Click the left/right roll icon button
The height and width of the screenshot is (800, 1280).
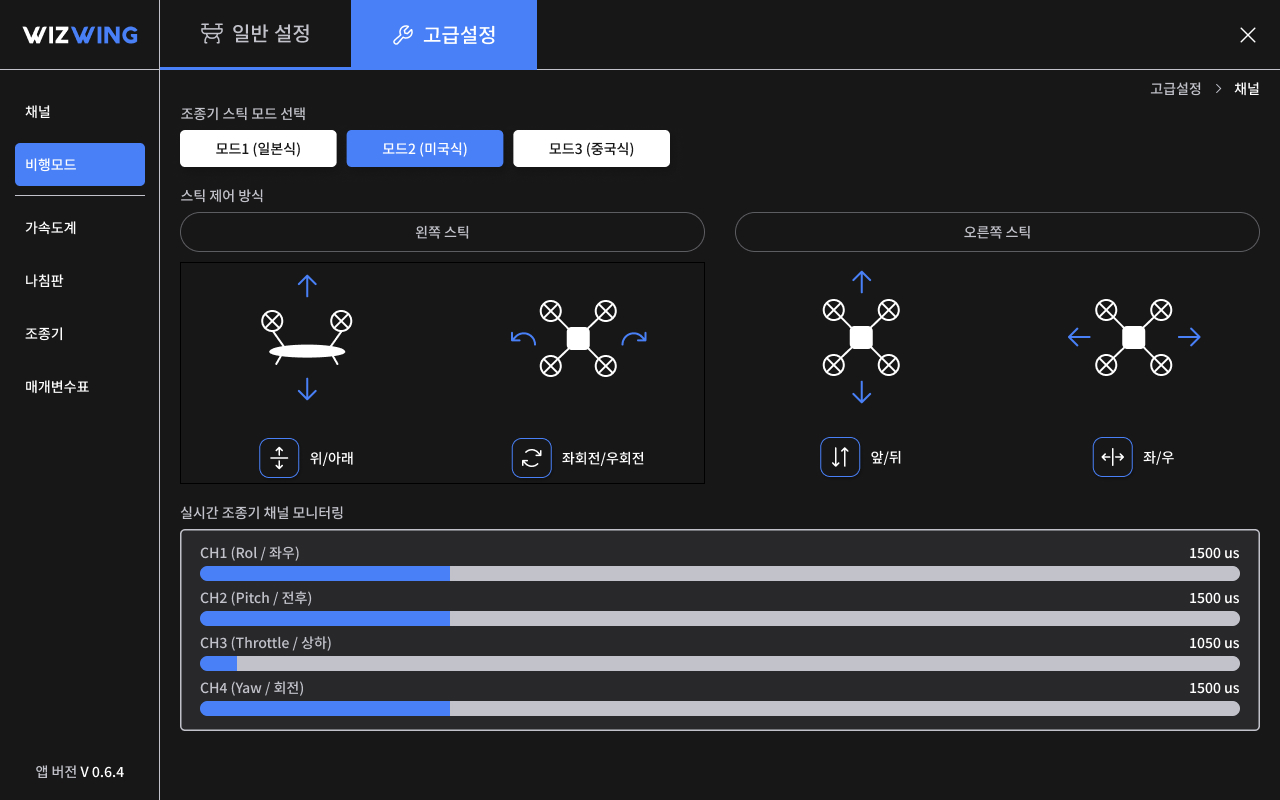1113,457
